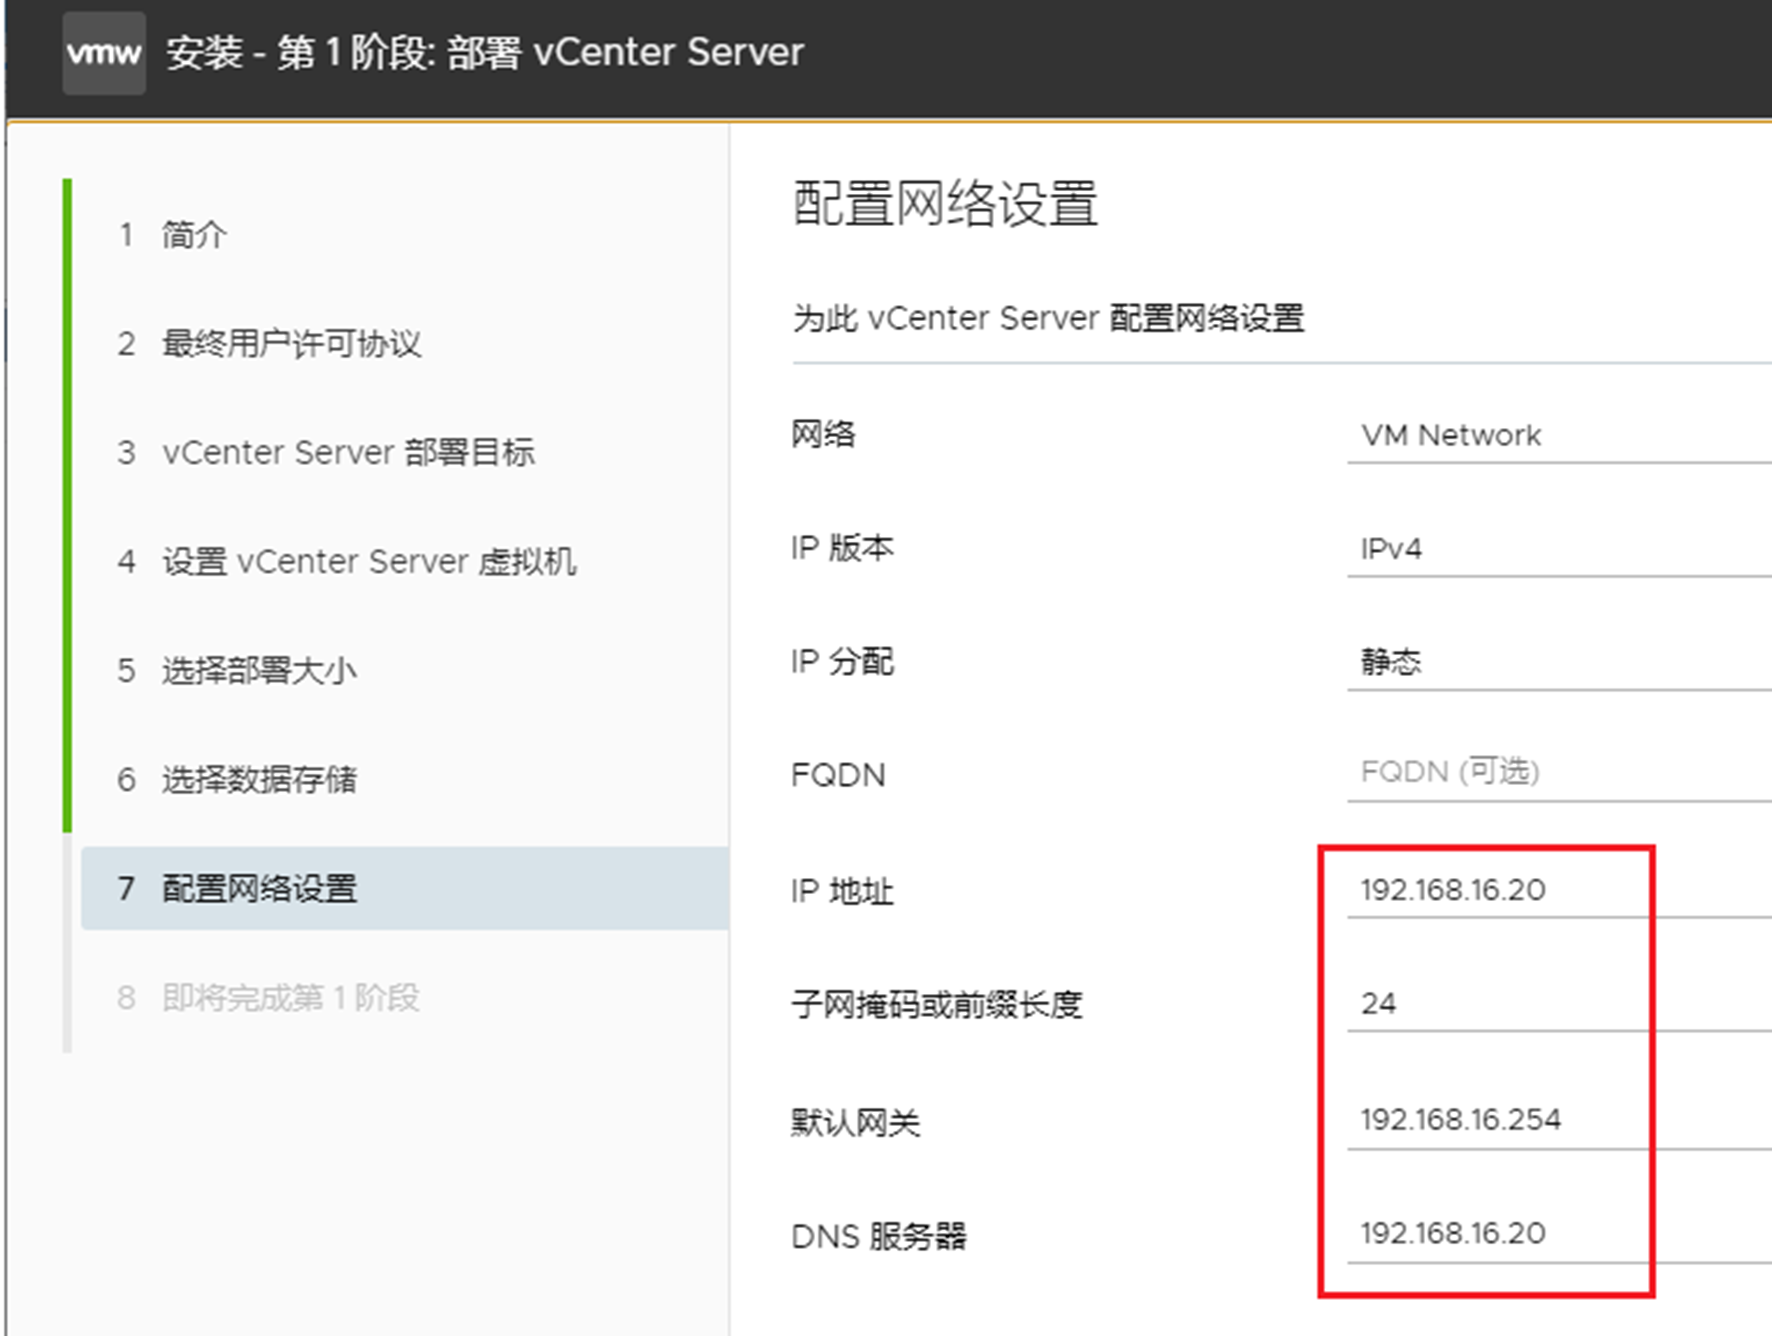Screen dimensions: 1772x1336
Task: Click the vmw logo icon
Action: click(x=104, y=53)
